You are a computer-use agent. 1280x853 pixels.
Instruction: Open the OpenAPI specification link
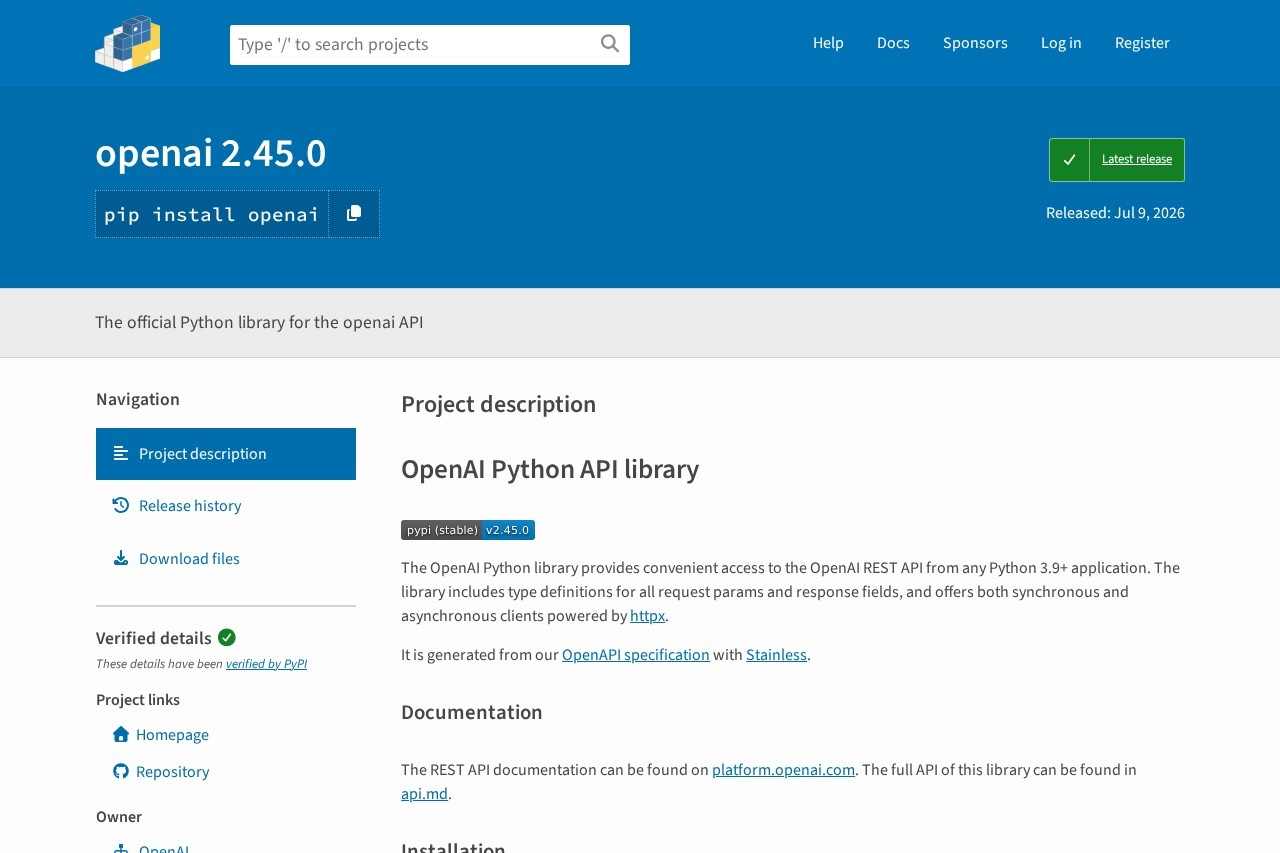coord(636,655)
